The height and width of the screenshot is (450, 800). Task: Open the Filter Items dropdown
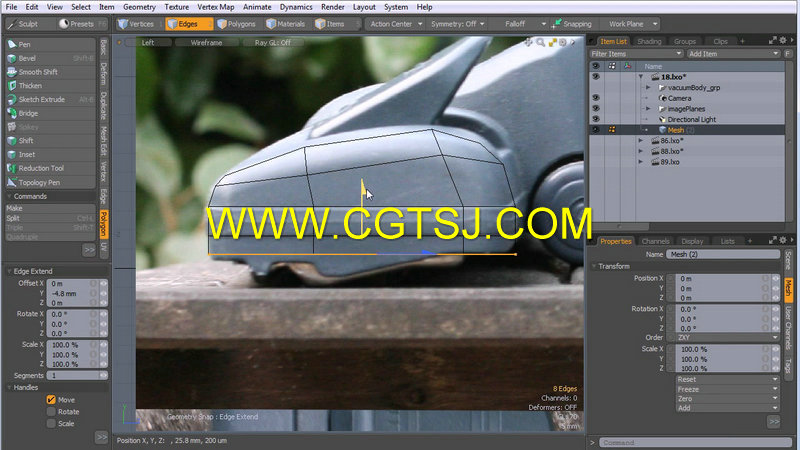636,54
